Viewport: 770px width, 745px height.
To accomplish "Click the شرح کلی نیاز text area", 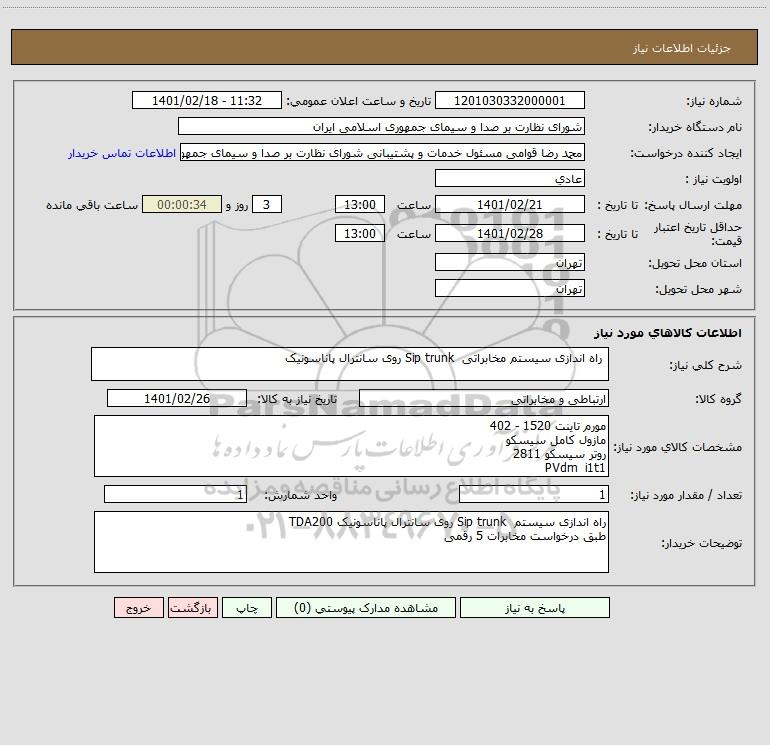I will pos(350,364).
